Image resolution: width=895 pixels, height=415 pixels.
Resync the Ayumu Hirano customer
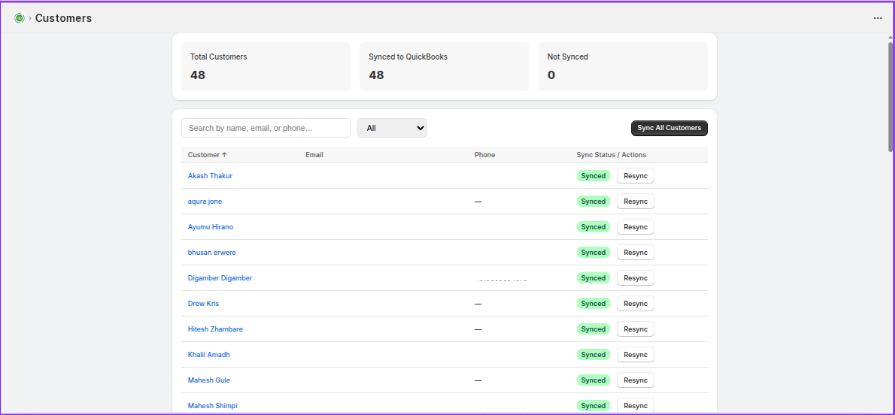pyautogui.click(x=635, y=227)
